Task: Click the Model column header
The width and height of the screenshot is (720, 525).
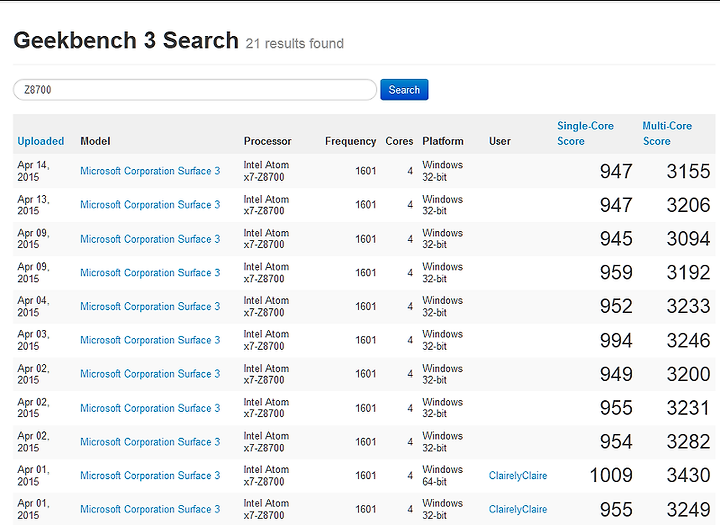Action: 95,141
